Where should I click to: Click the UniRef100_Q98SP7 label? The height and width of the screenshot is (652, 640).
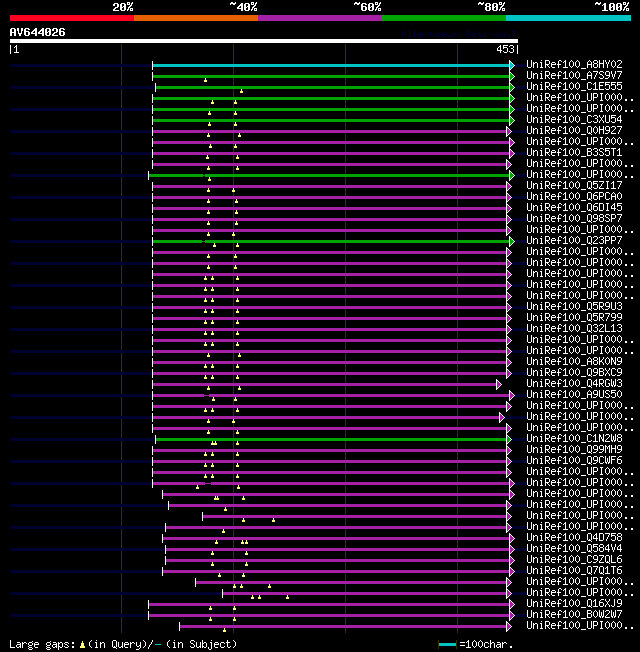pos(574,218)
